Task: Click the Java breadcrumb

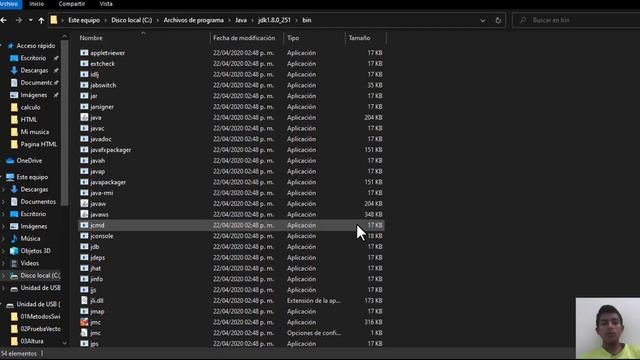Action: tap(241, 20)
